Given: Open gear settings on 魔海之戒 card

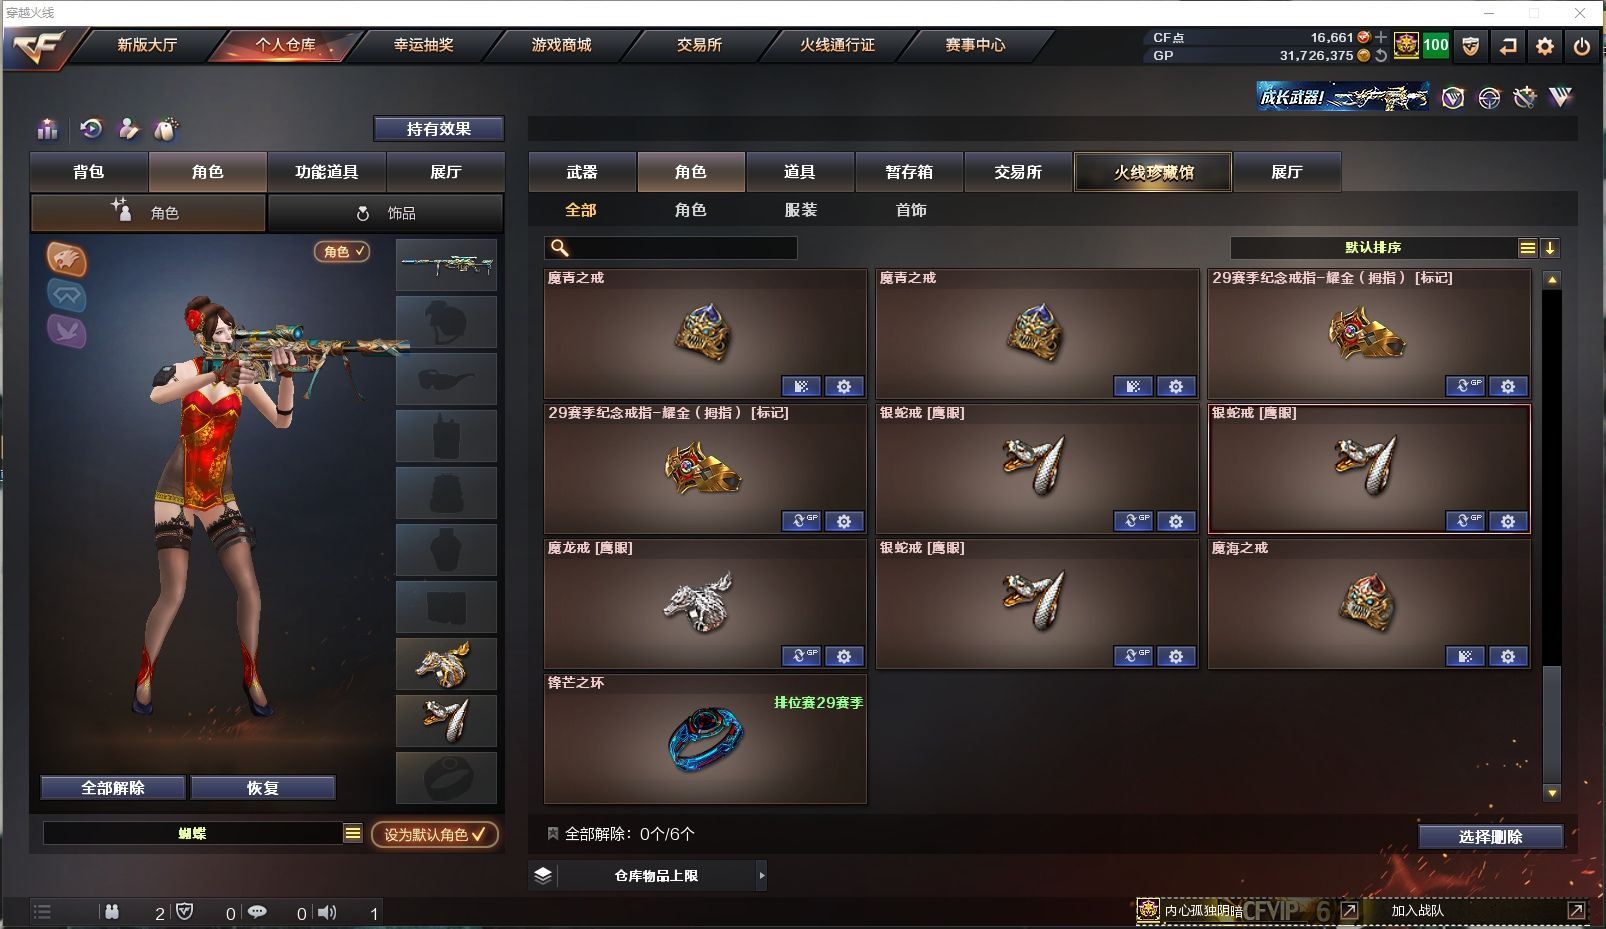Looking at the screenshot, I should point(1508,657).
